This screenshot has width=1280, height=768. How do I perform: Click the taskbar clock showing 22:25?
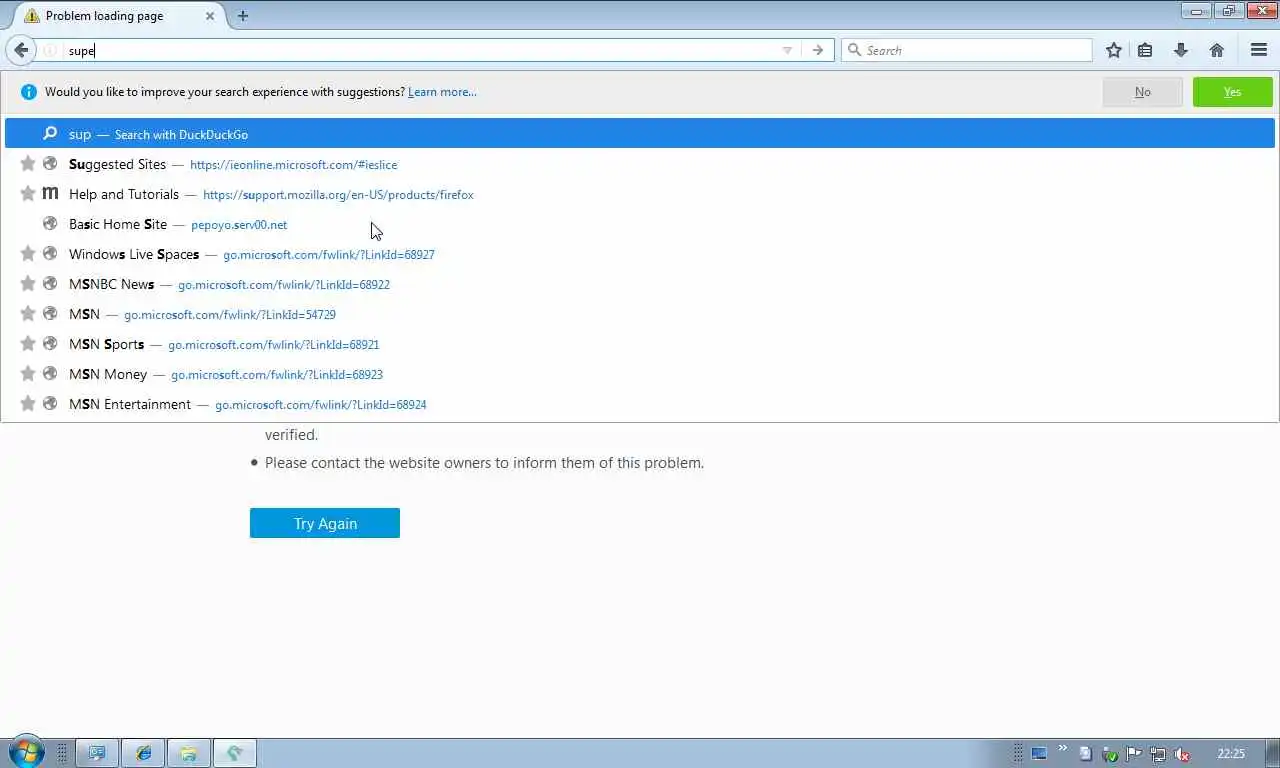(x=1231, y=754)
